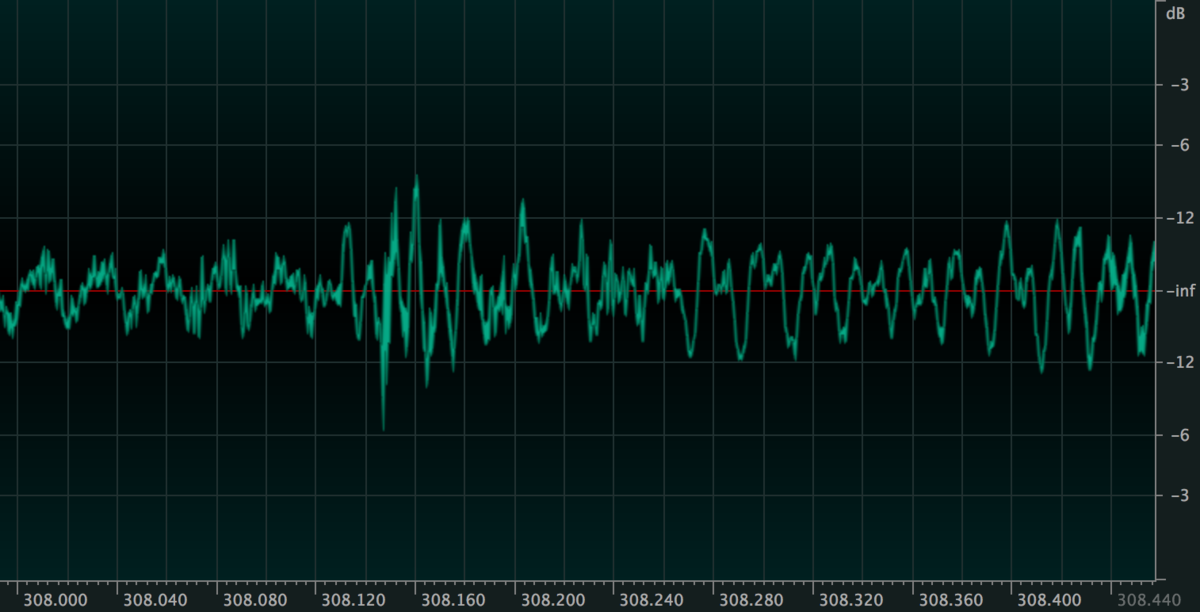
Task: Click the 308.320 time ruler label
Action: [852, 600]
